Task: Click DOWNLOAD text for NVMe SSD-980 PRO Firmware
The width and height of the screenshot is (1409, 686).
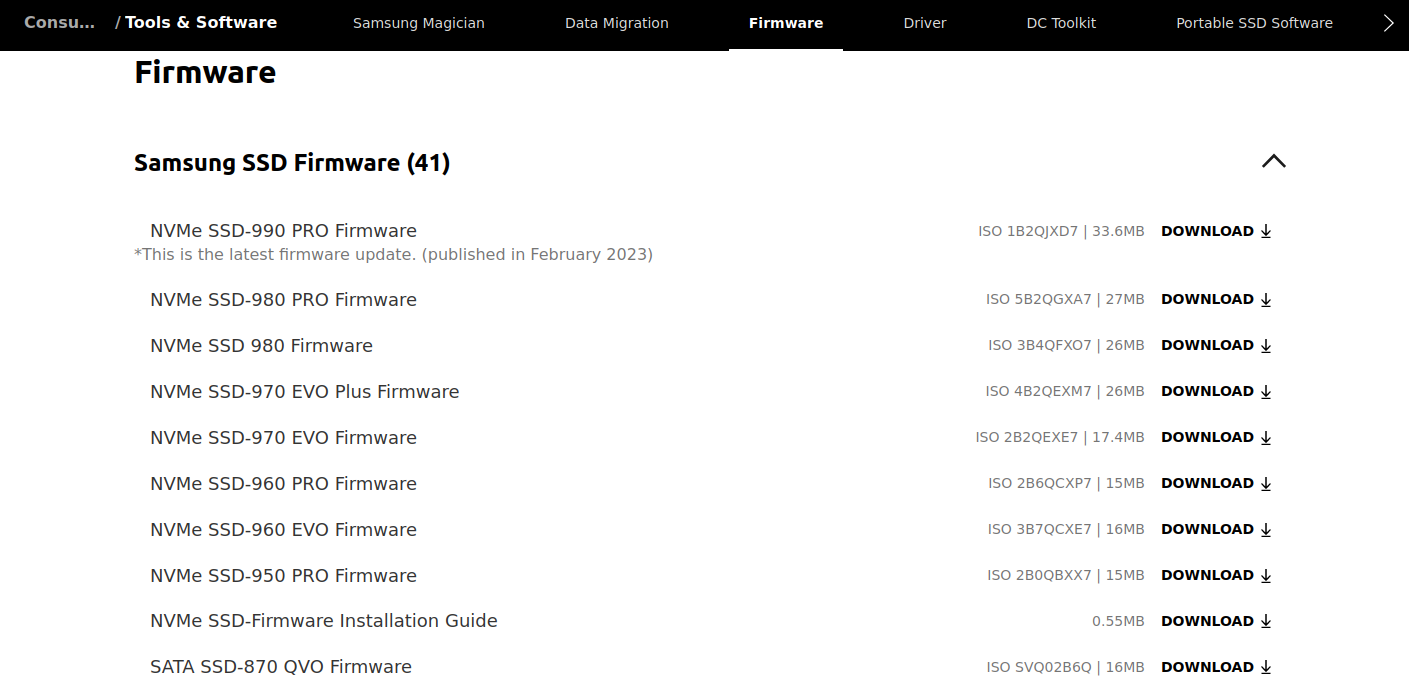Action: click(x=1207, y=299)
